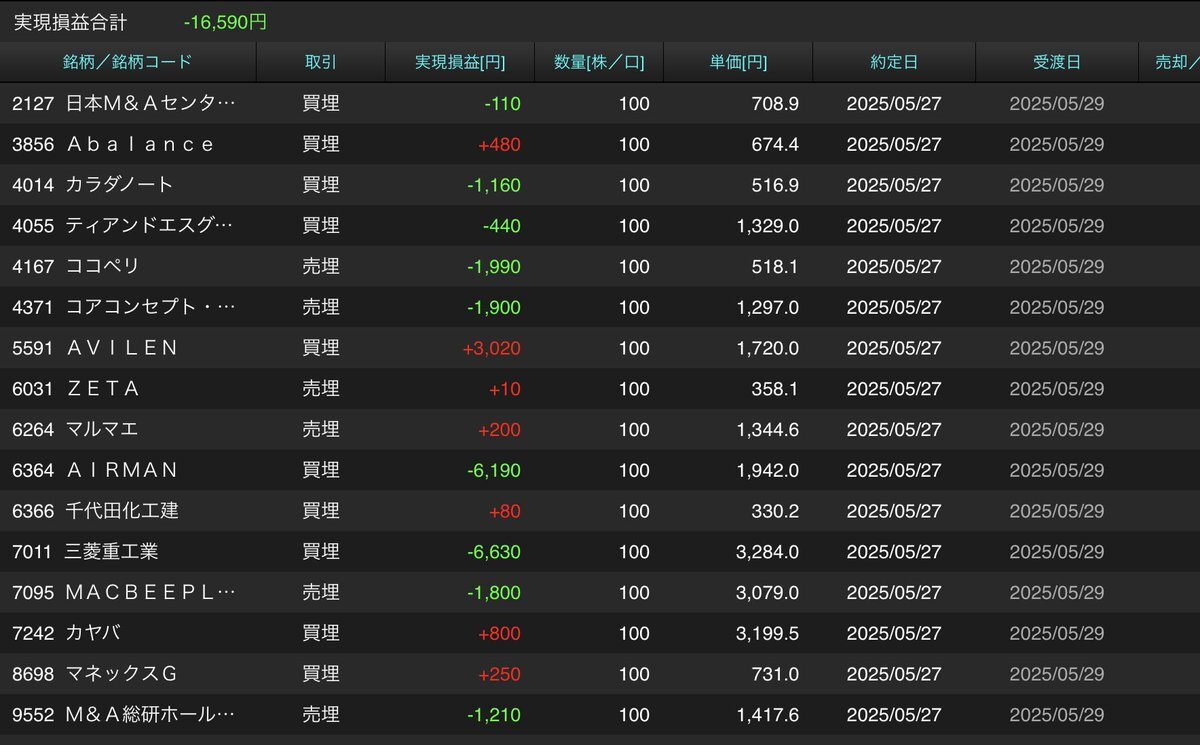1200x745 pixels.
Task: Click stock code 2127
Action: point(32,103)
